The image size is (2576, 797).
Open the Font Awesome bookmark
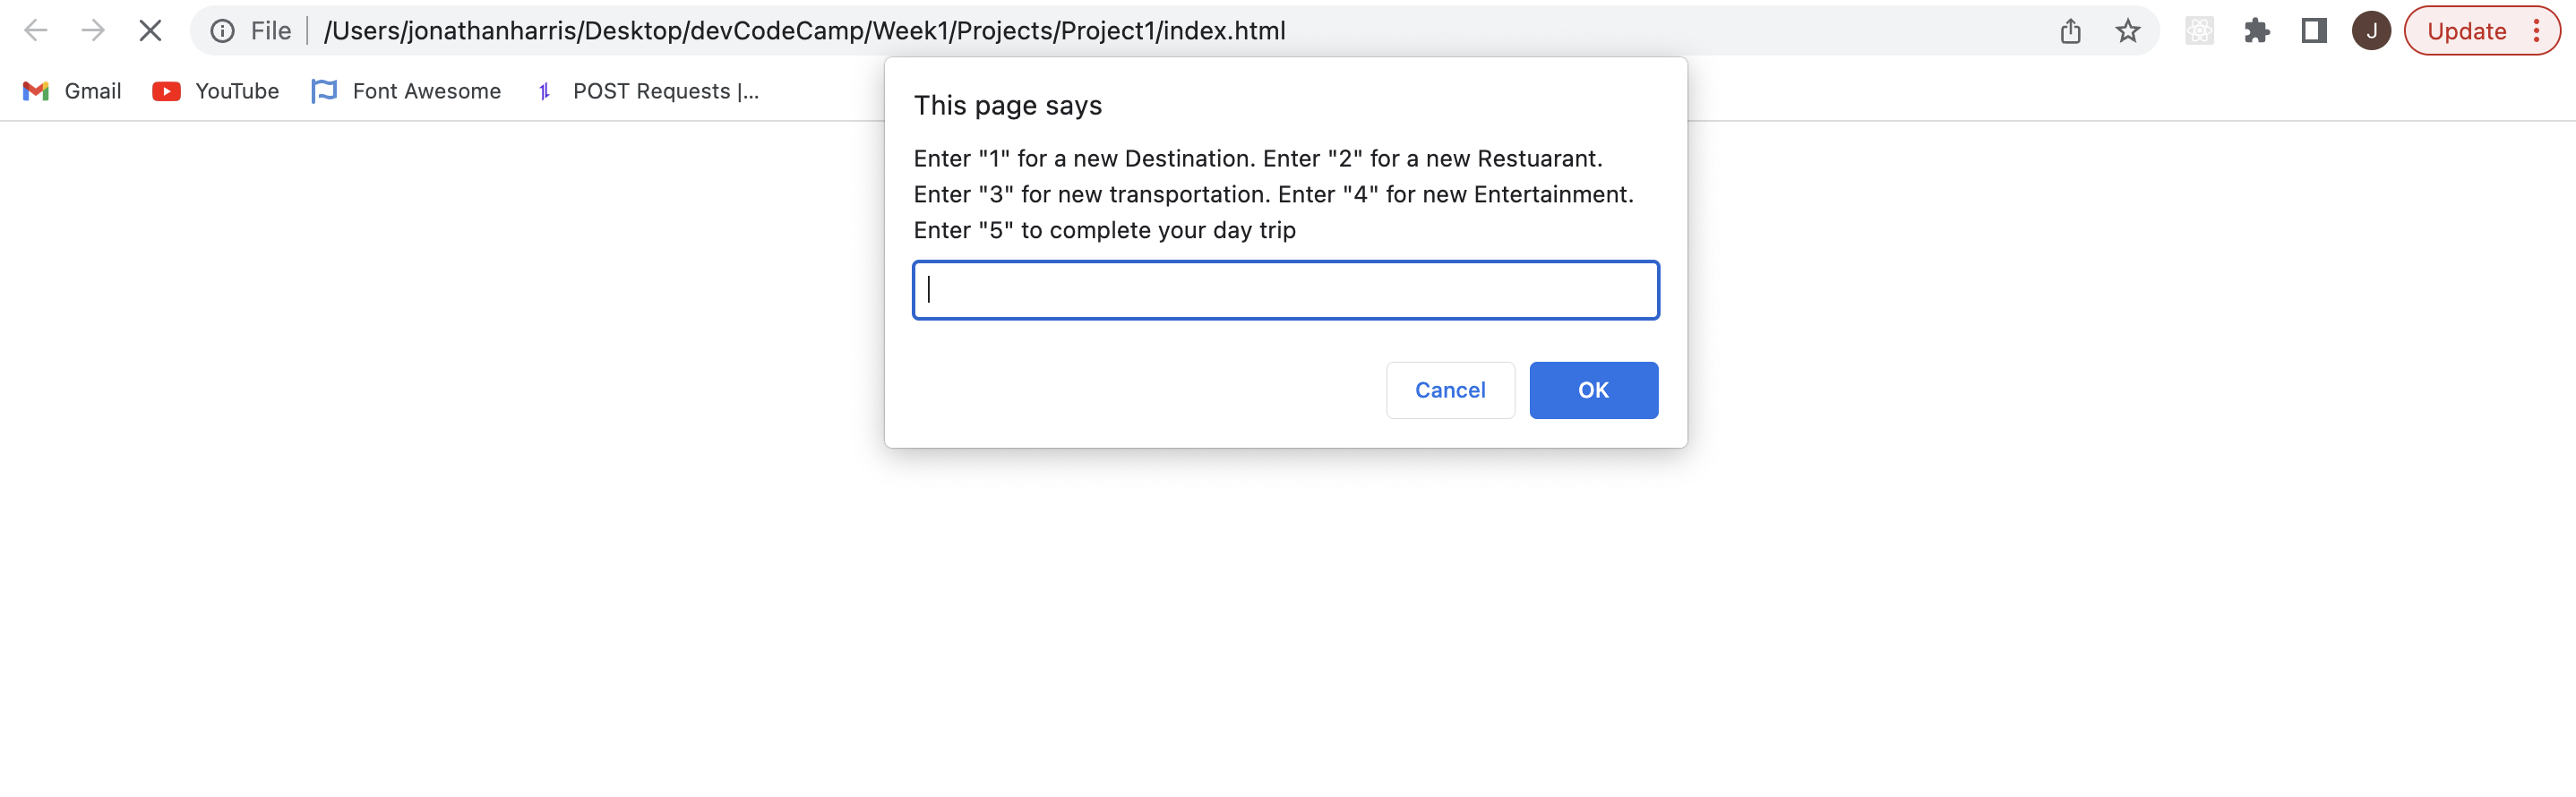pos(407,91)
